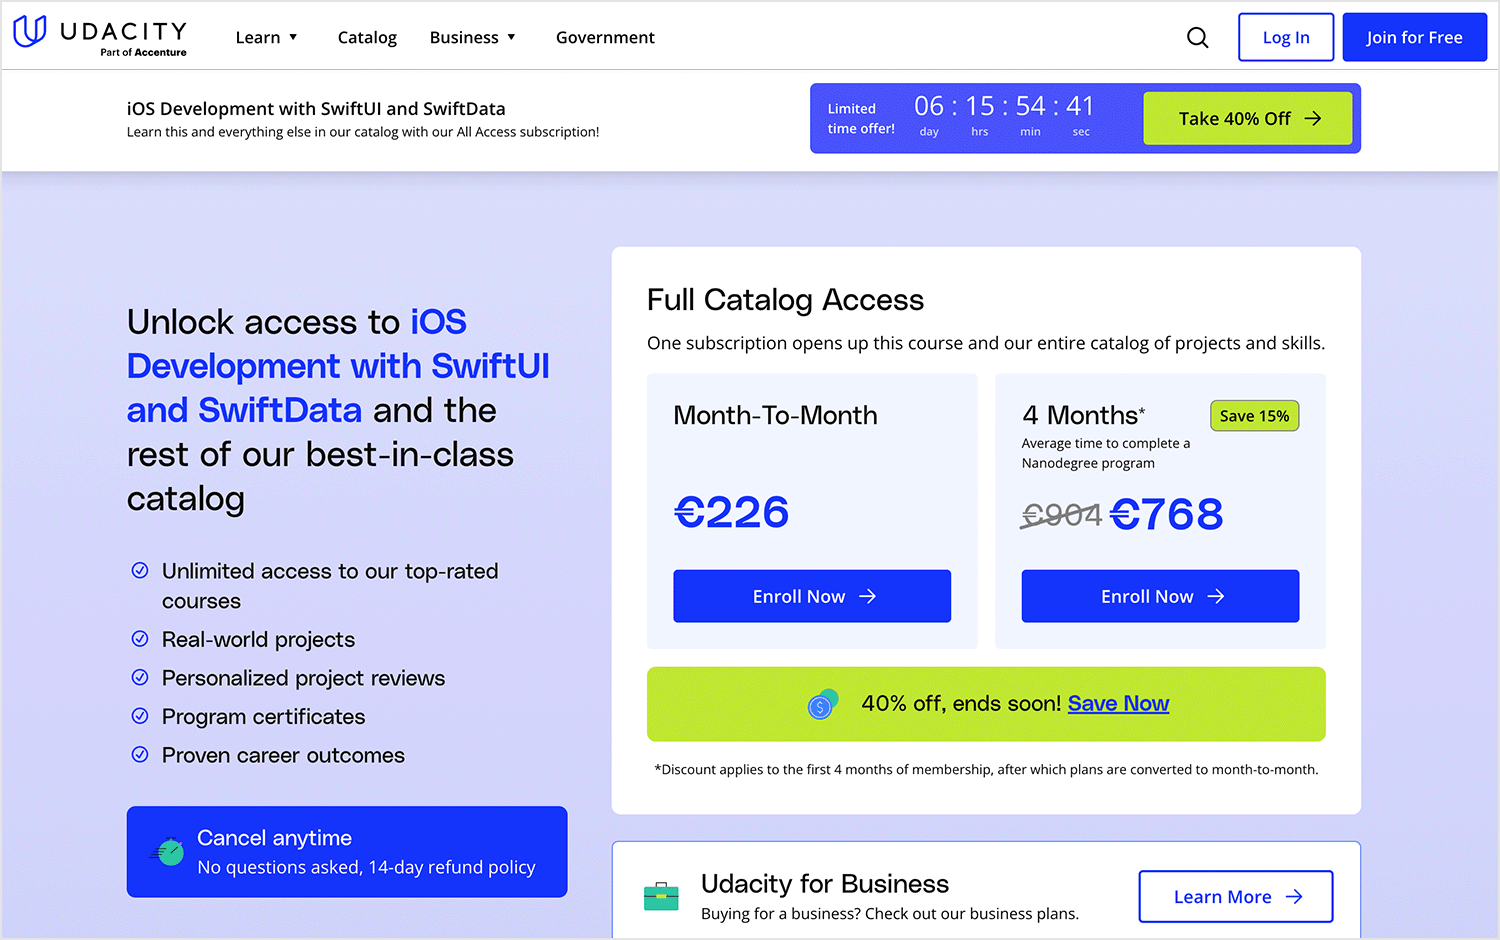Enroll Now on the 4 Months plan
The image size is (1500, 940).
pos(1159,596)
